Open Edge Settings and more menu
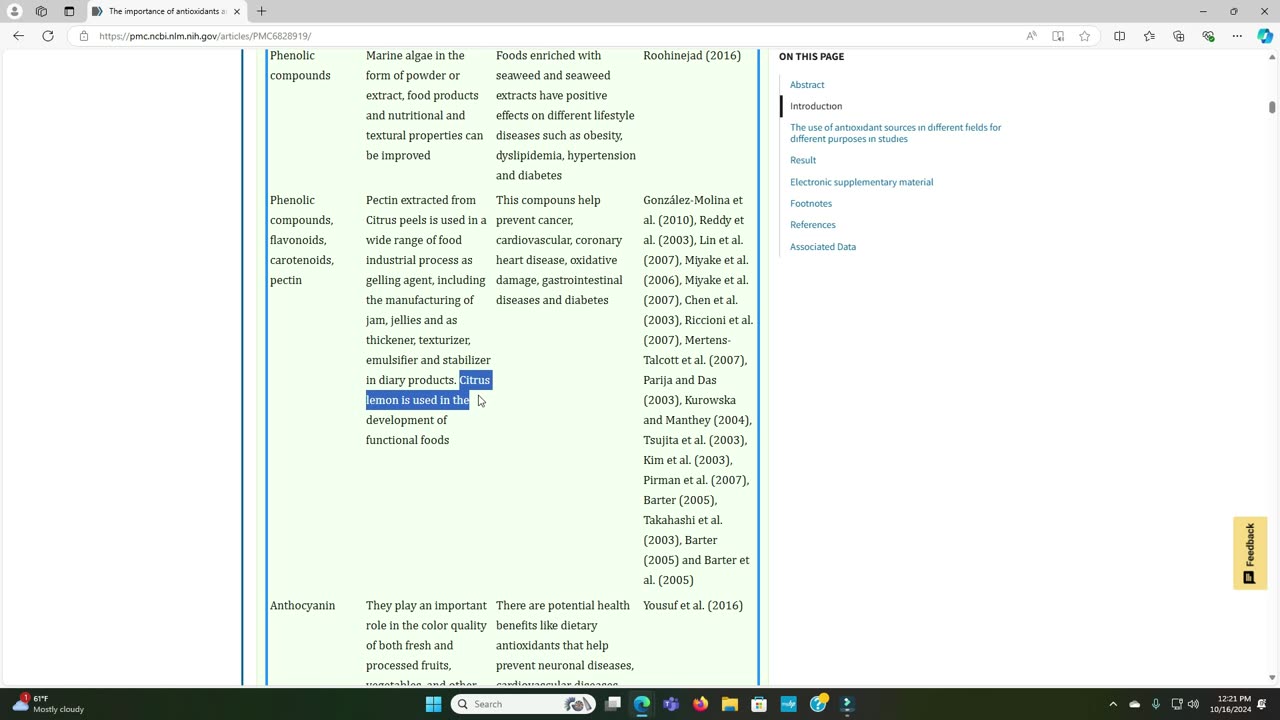This screenshot has width=1280, height=720. pyautogui.click(x=1237, y=36)
